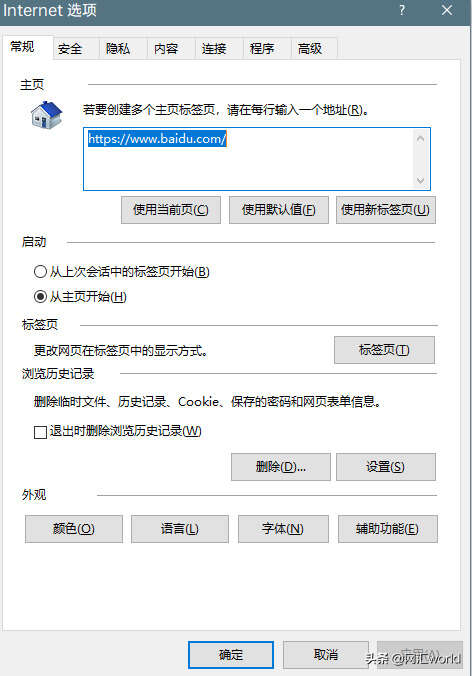472x676 pixels.
Task: Open the 连接 tab
Action: click(214, 49)
